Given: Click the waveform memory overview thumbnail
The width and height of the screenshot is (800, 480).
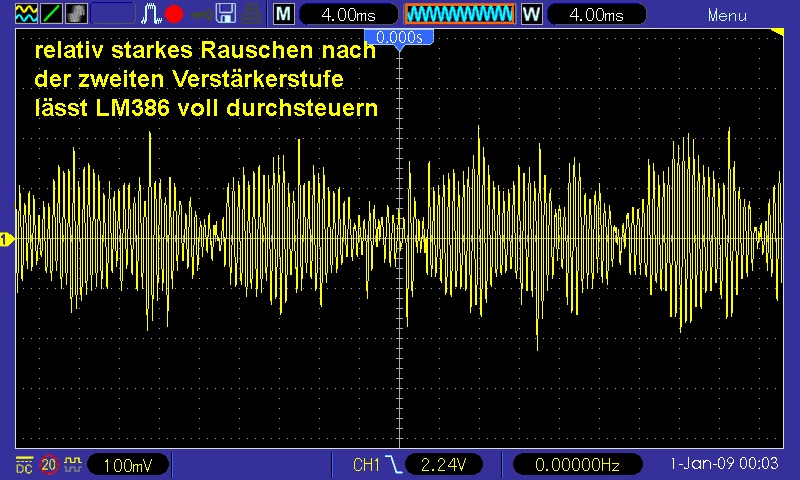Looking at the screenshot, I should point(460,14).
